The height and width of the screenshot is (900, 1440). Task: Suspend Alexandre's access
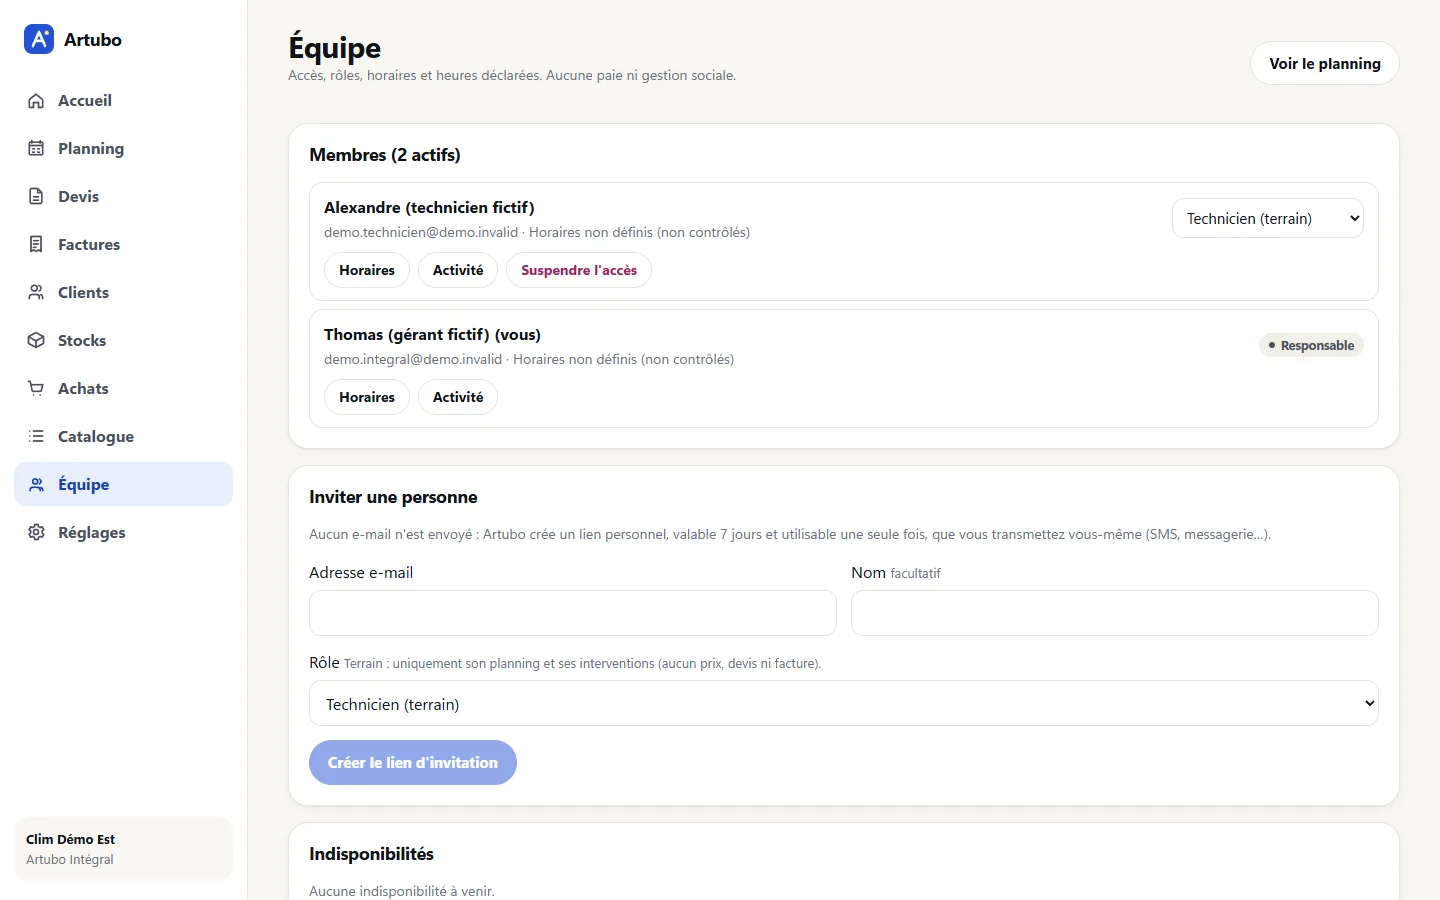579,270
